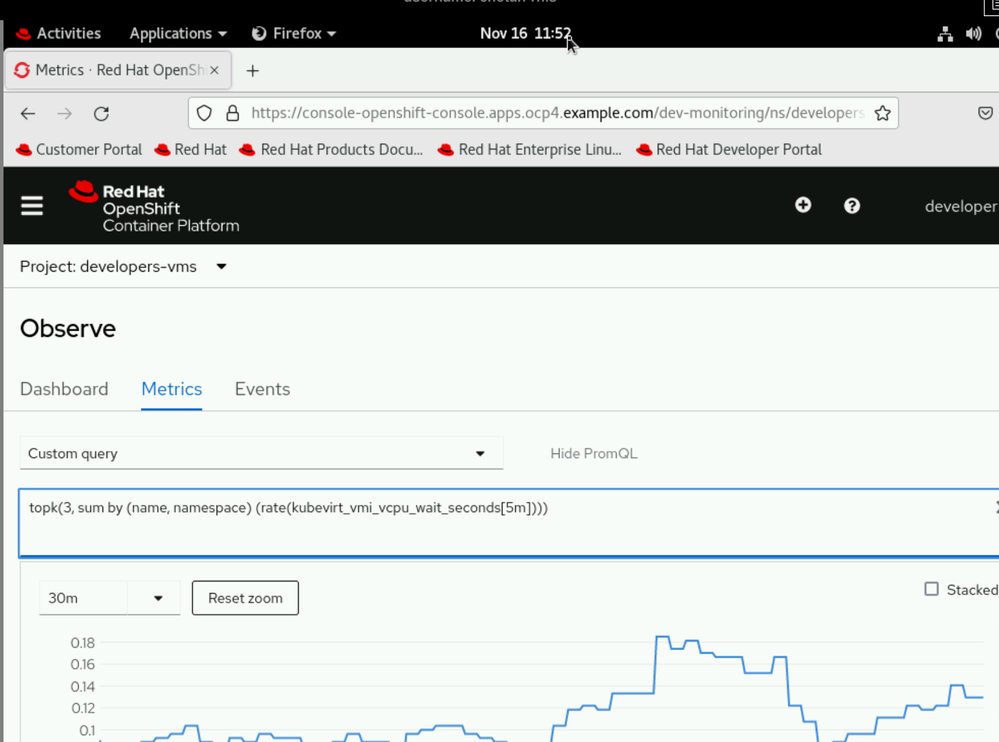Image resolution: width=999 pixels, height=742 pixels.
Task: Switch to the Dashboard tab
Action: [64, 389]
